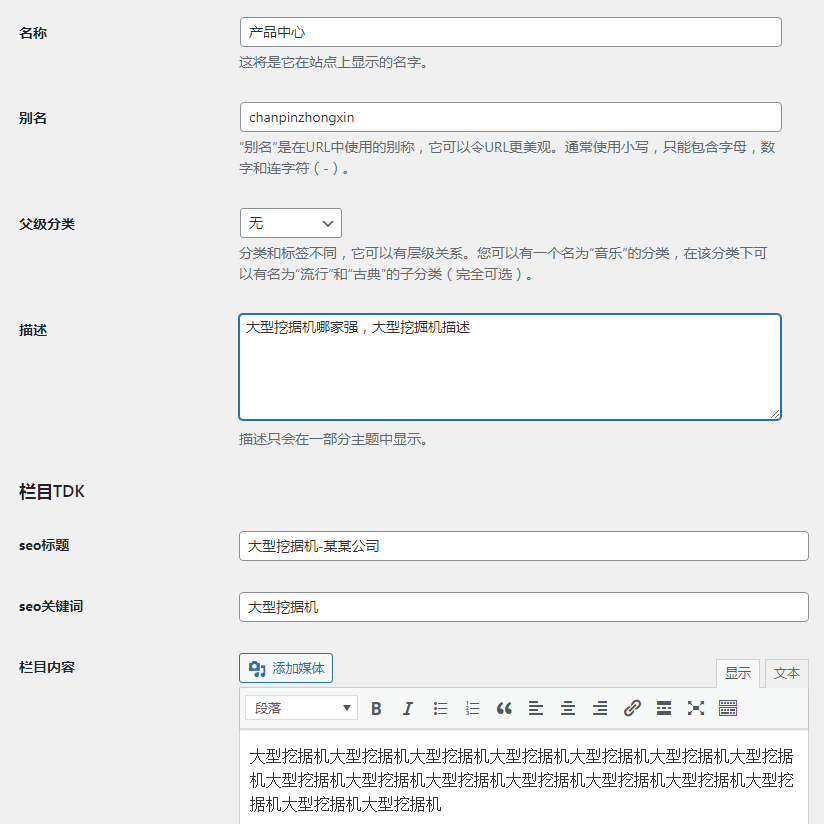Toggle the extra toolbar row
This screenshot has height=824, width=824.
click(728, 708)
